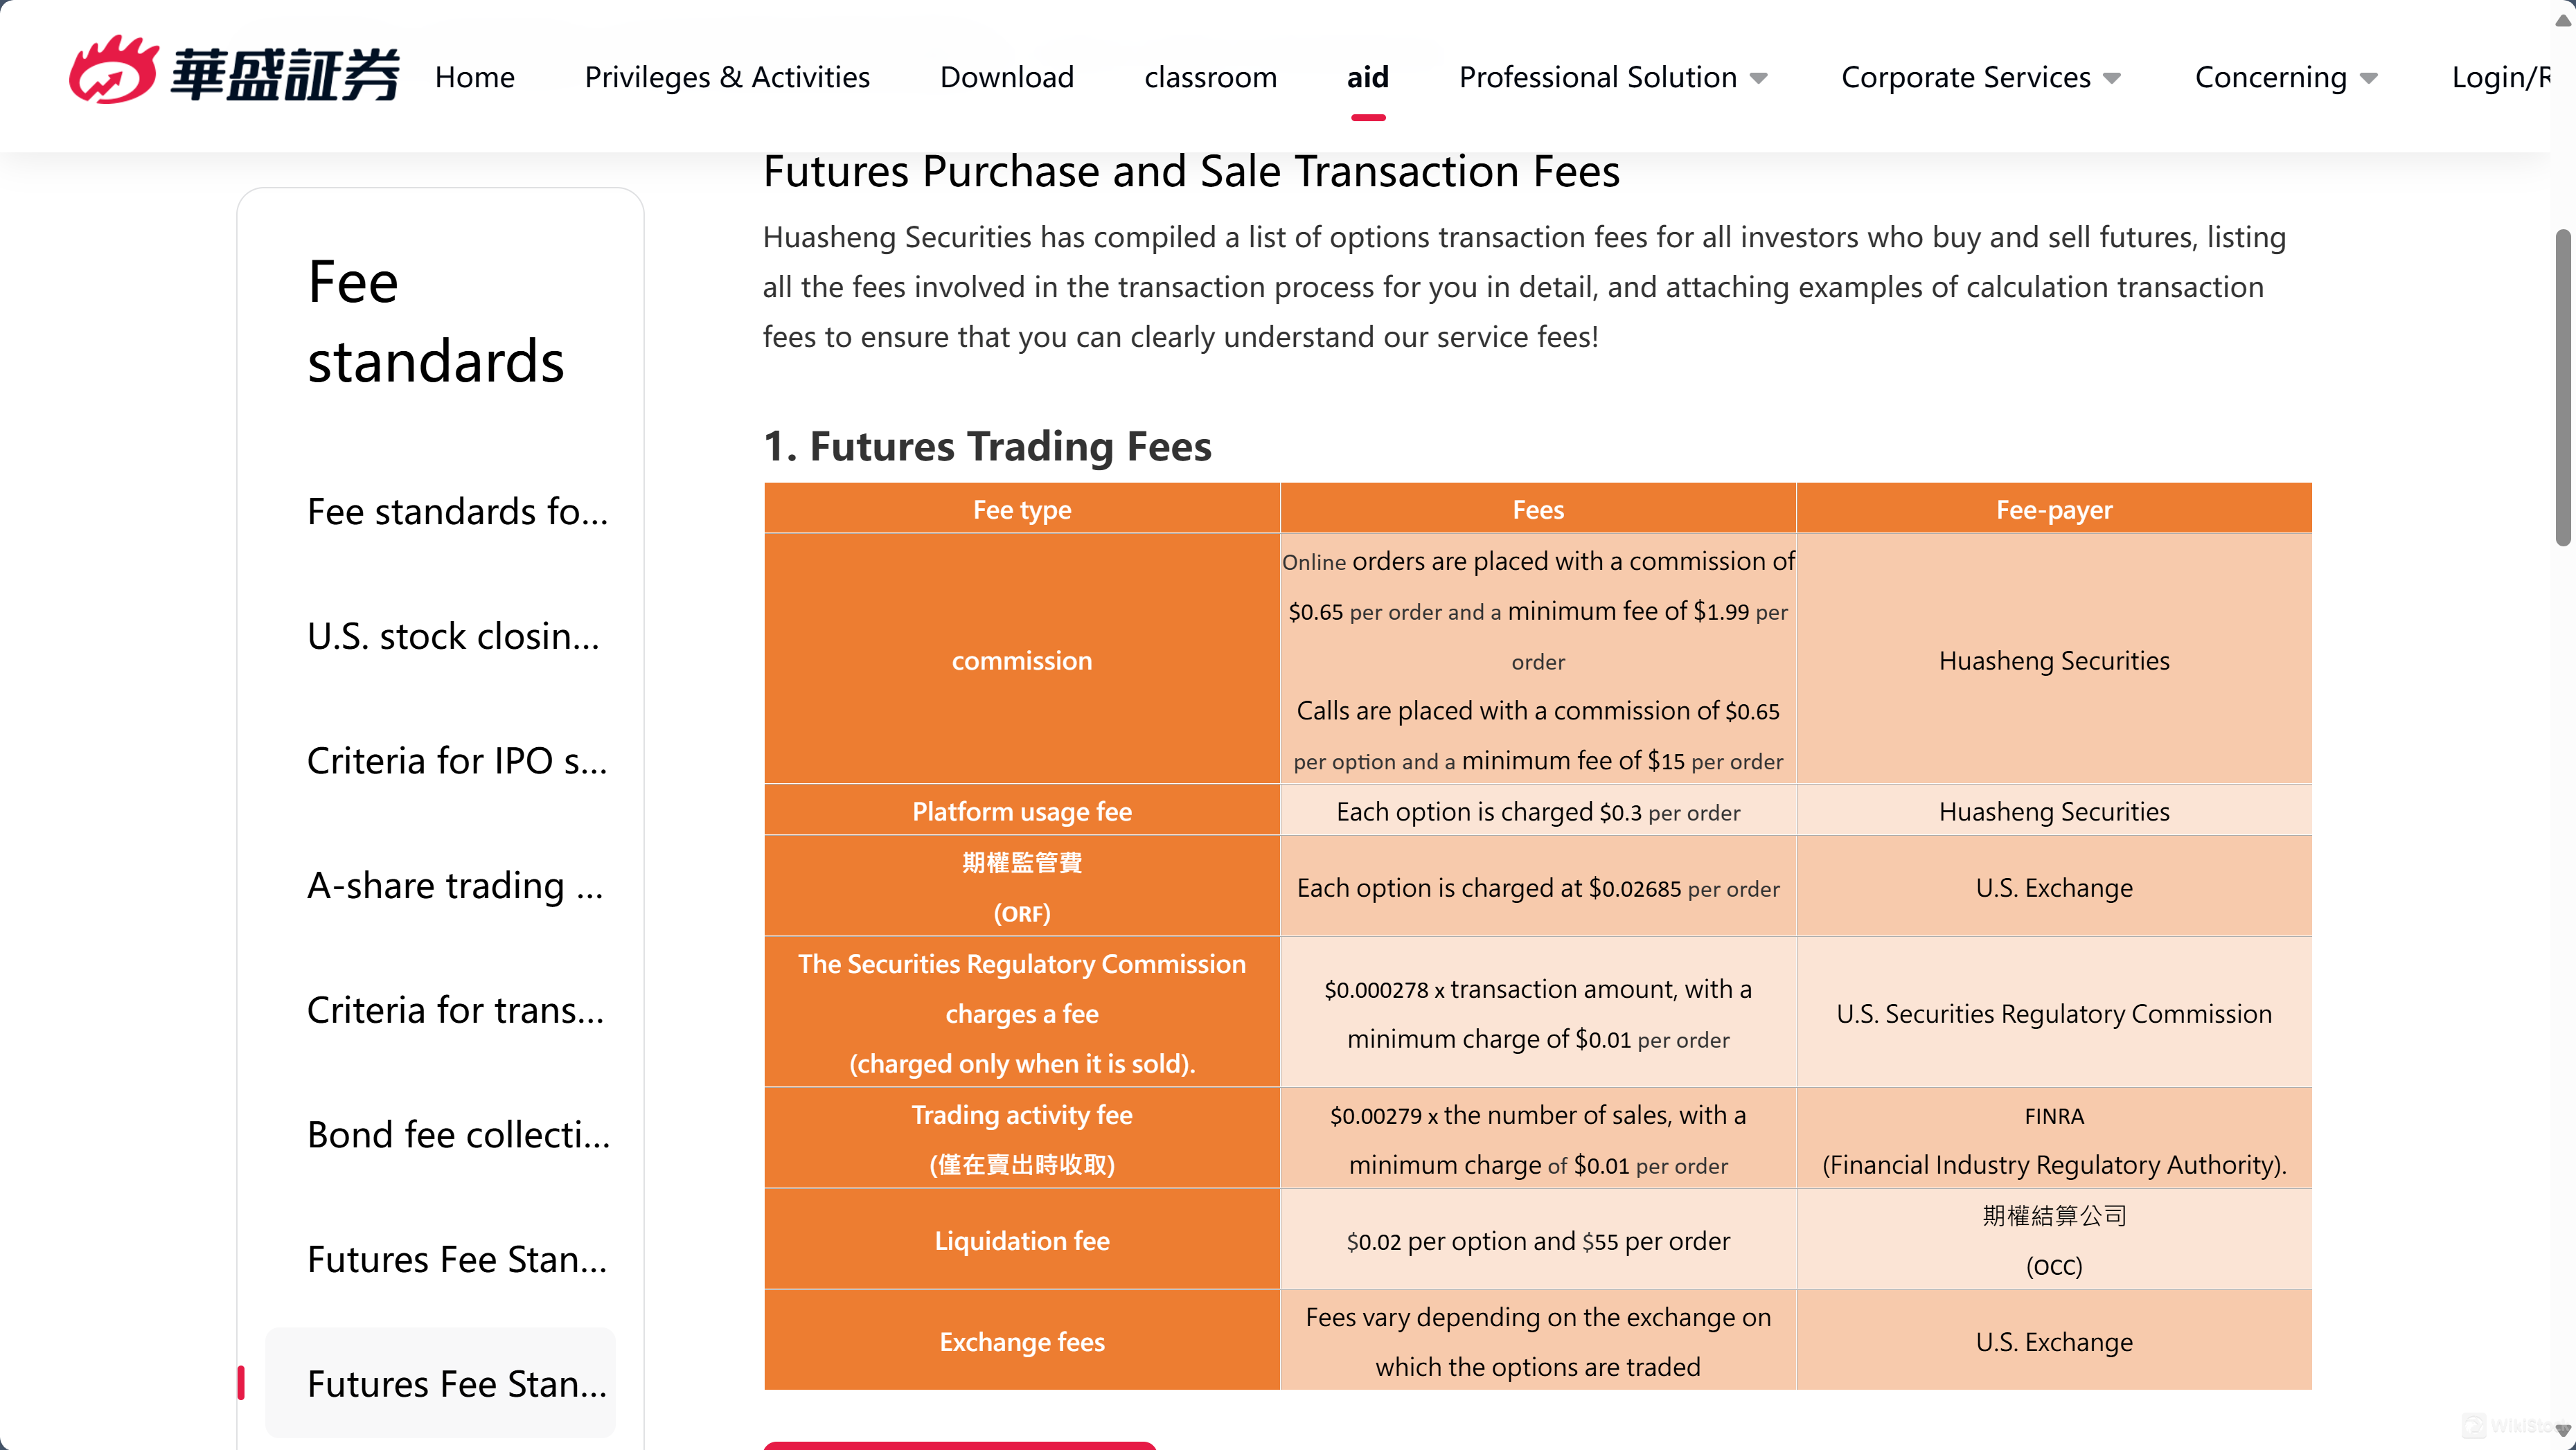Expand the Concerning dropdown arrow
The image size is (2576, 1450).
click(x=2368, y=78)
